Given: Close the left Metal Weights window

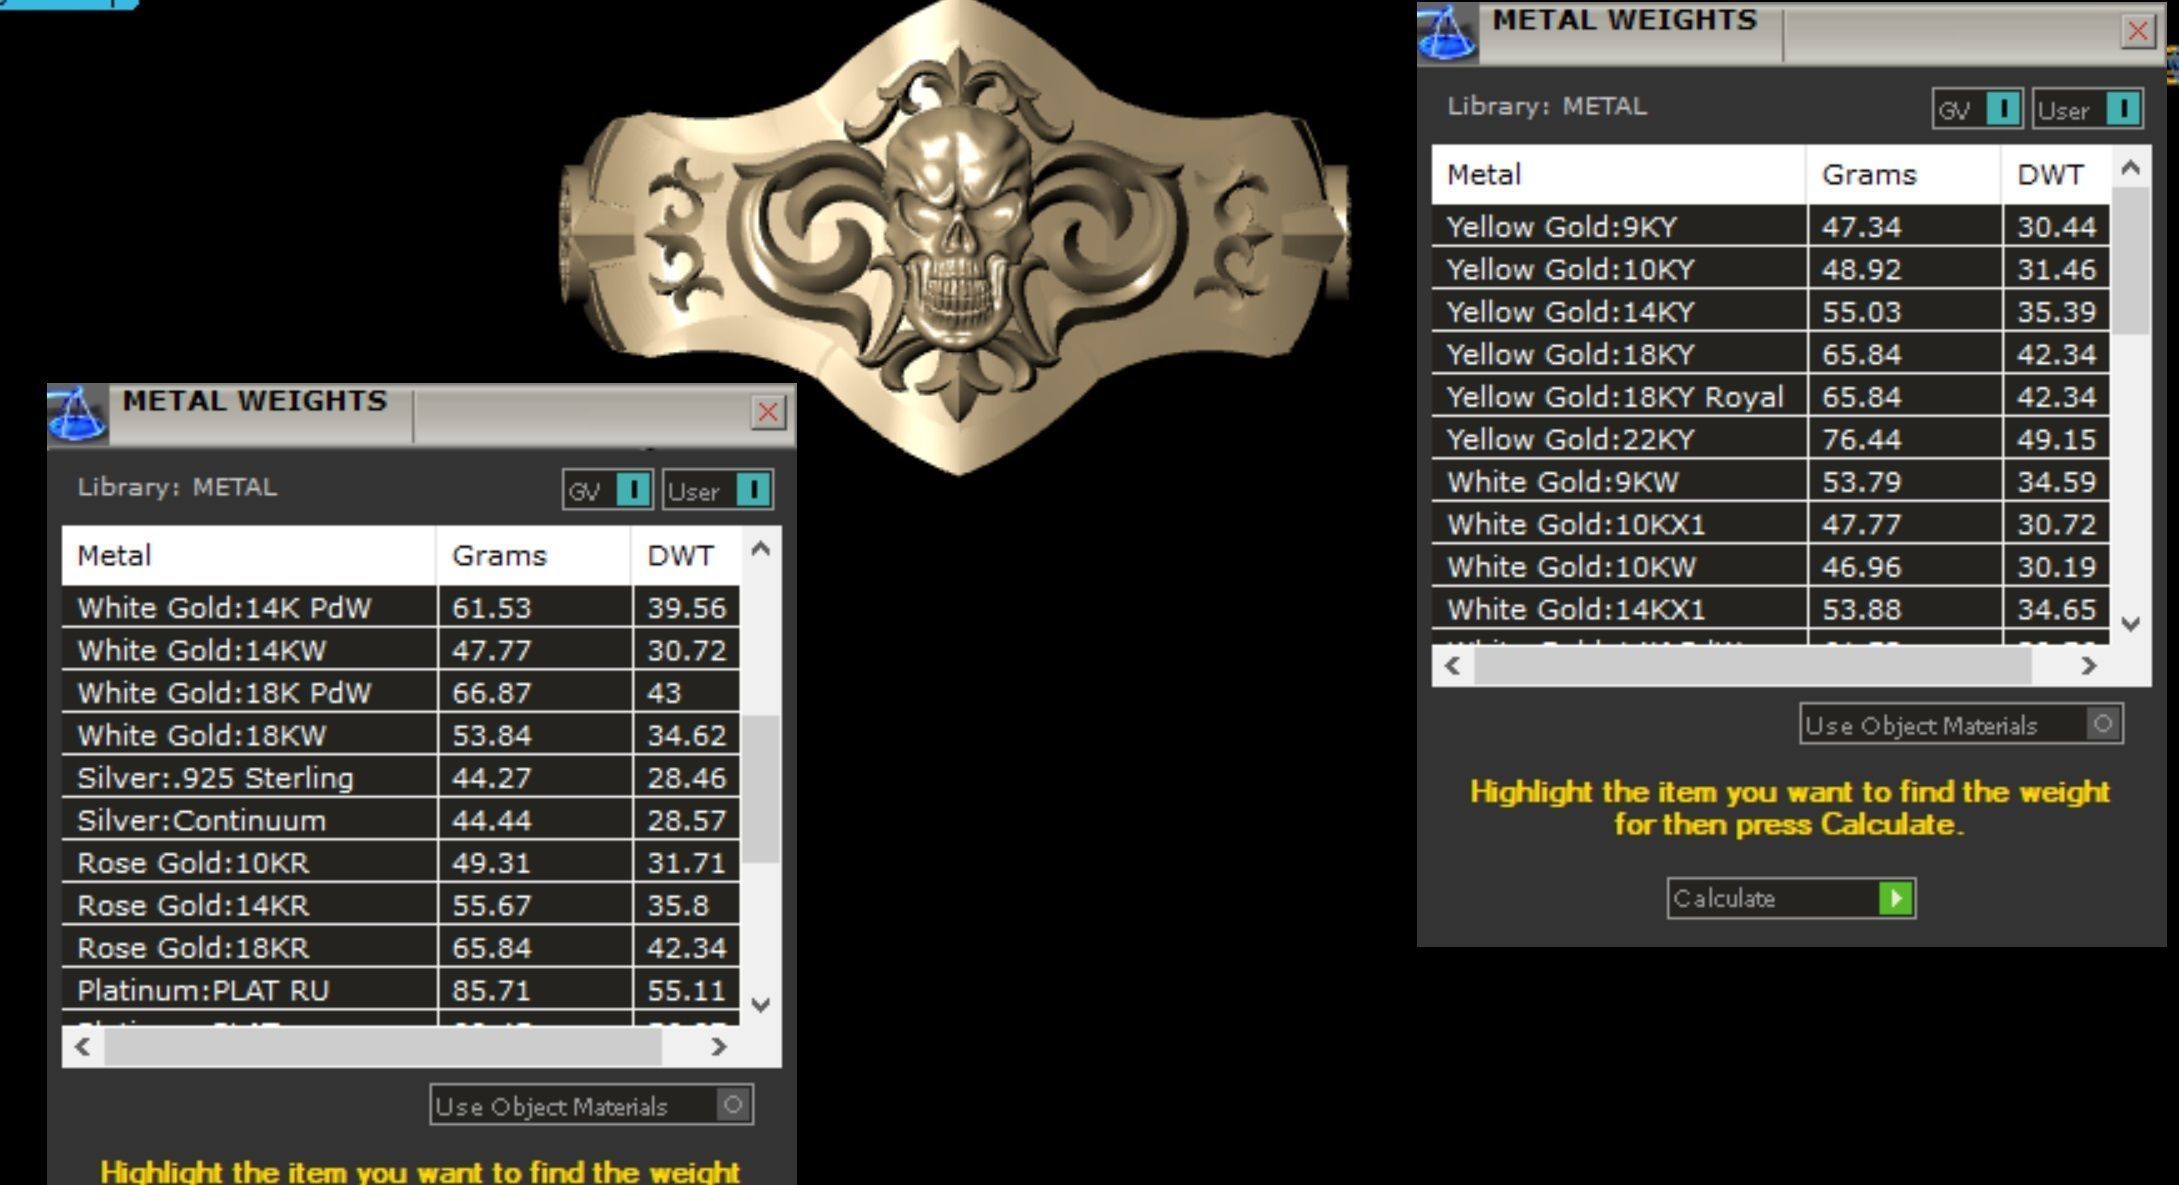Looking at the screenshot, I should tap(767, 412).
